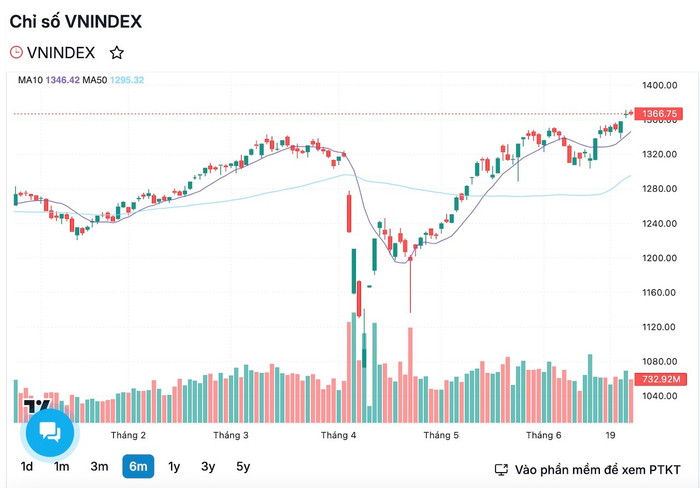
Task: Show the 3y chart range
Action: click(x=208, y=467)
